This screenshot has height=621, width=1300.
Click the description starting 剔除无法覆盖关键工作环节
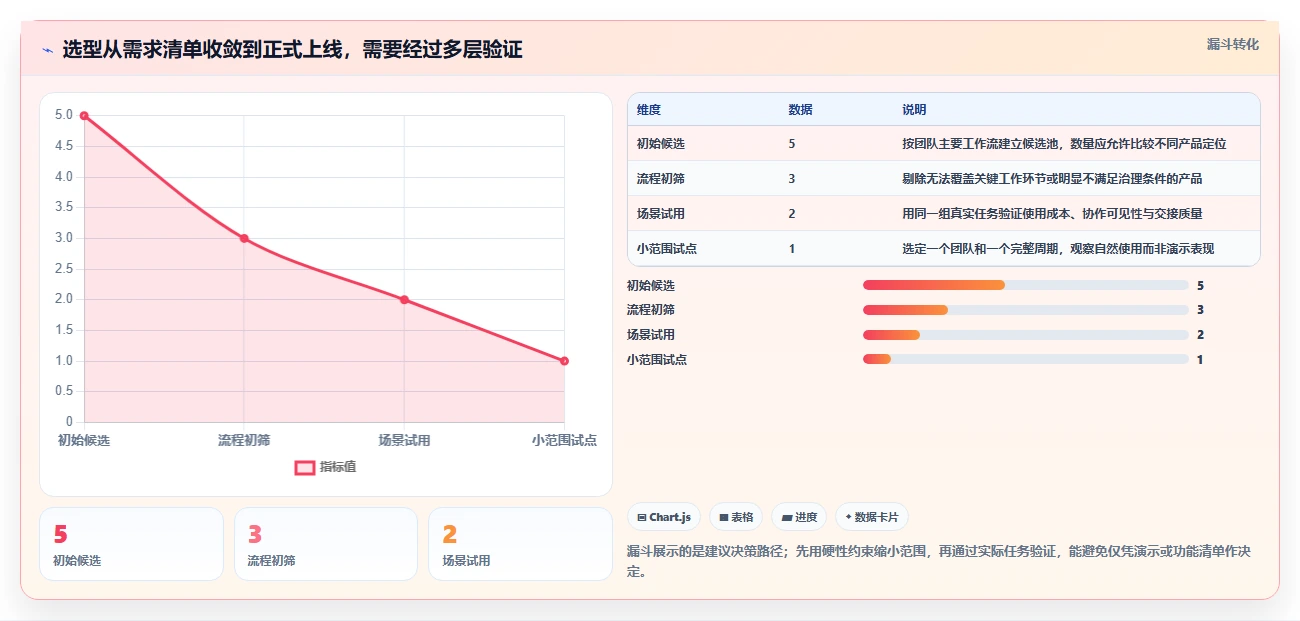1052,179
